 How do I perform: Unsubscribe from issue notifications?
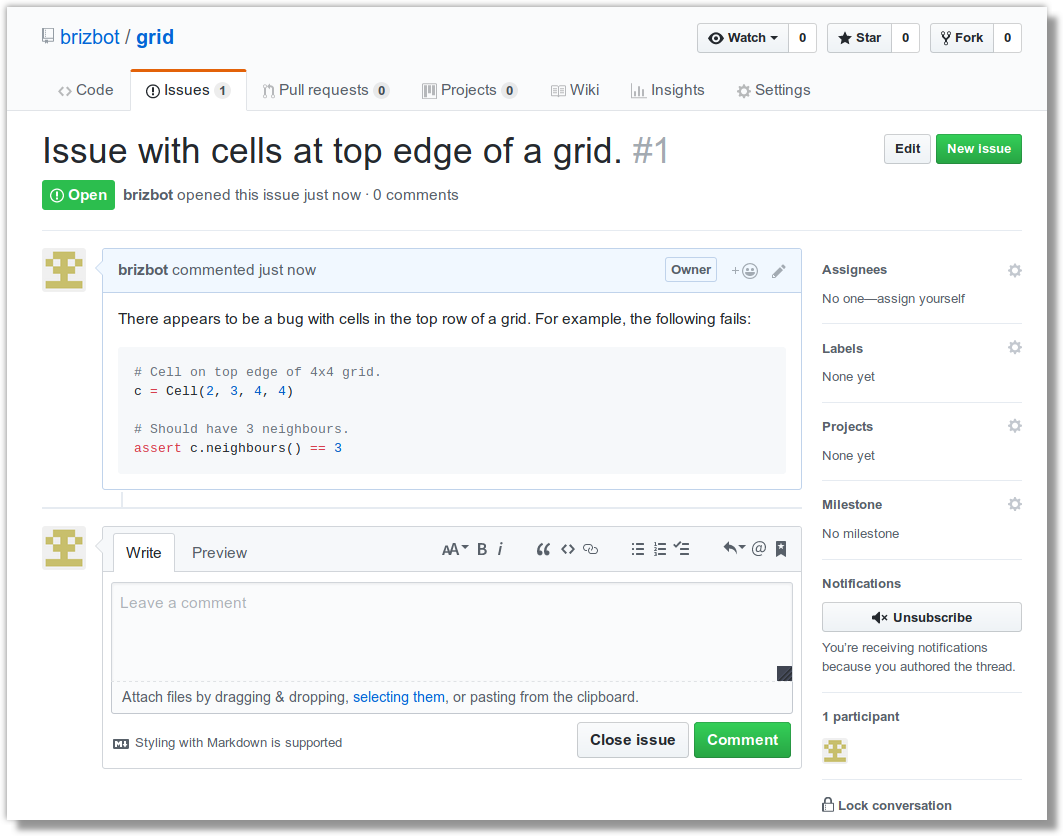[921, 617]
